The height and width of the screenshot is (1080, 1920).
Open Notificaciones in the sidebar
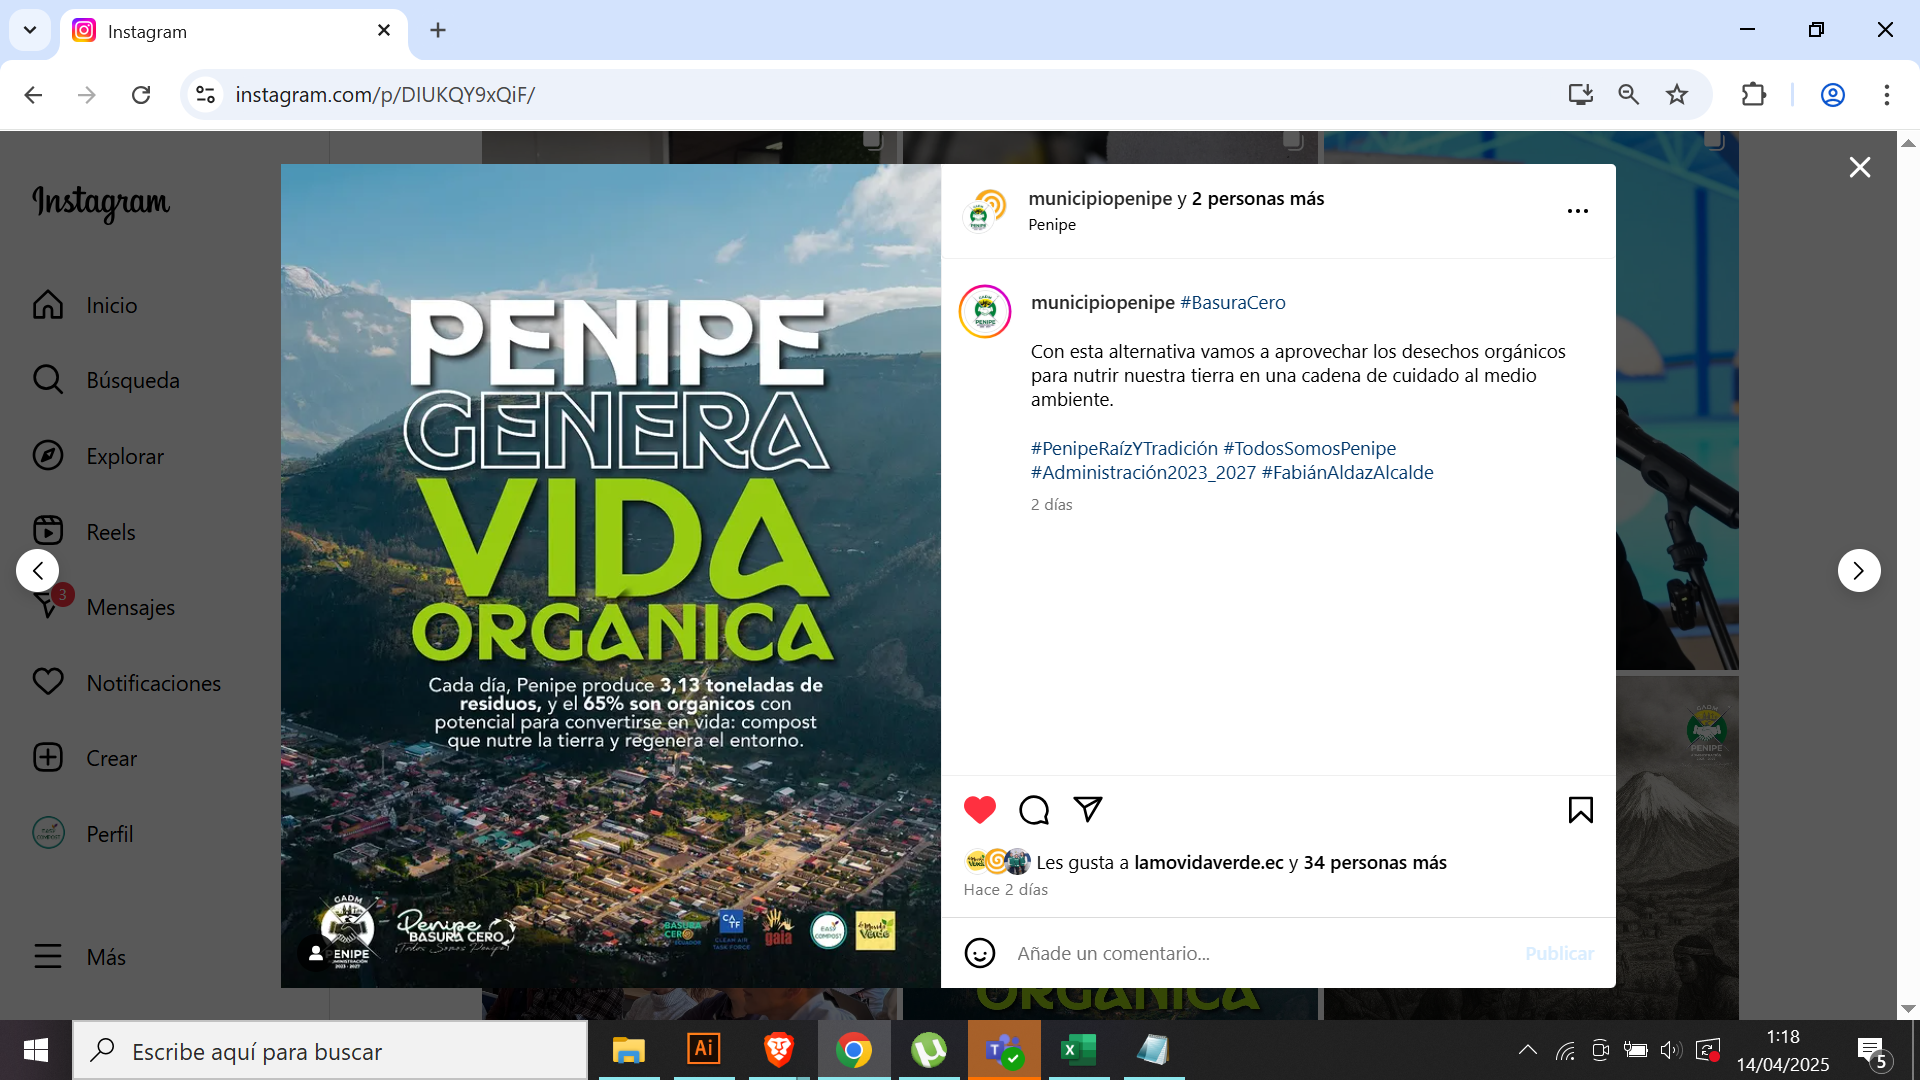coord(127,683)
